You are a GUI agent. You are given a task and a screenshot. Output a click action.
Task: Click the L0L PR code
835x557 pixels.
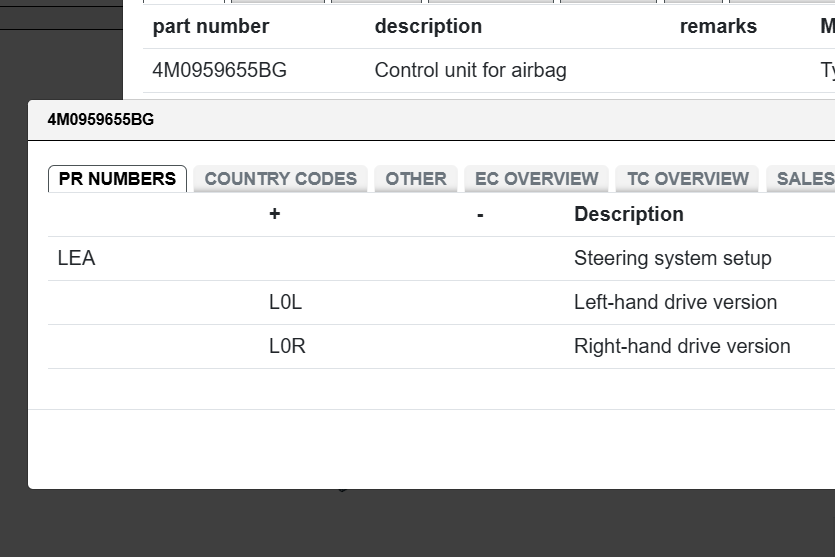point(285,303)
